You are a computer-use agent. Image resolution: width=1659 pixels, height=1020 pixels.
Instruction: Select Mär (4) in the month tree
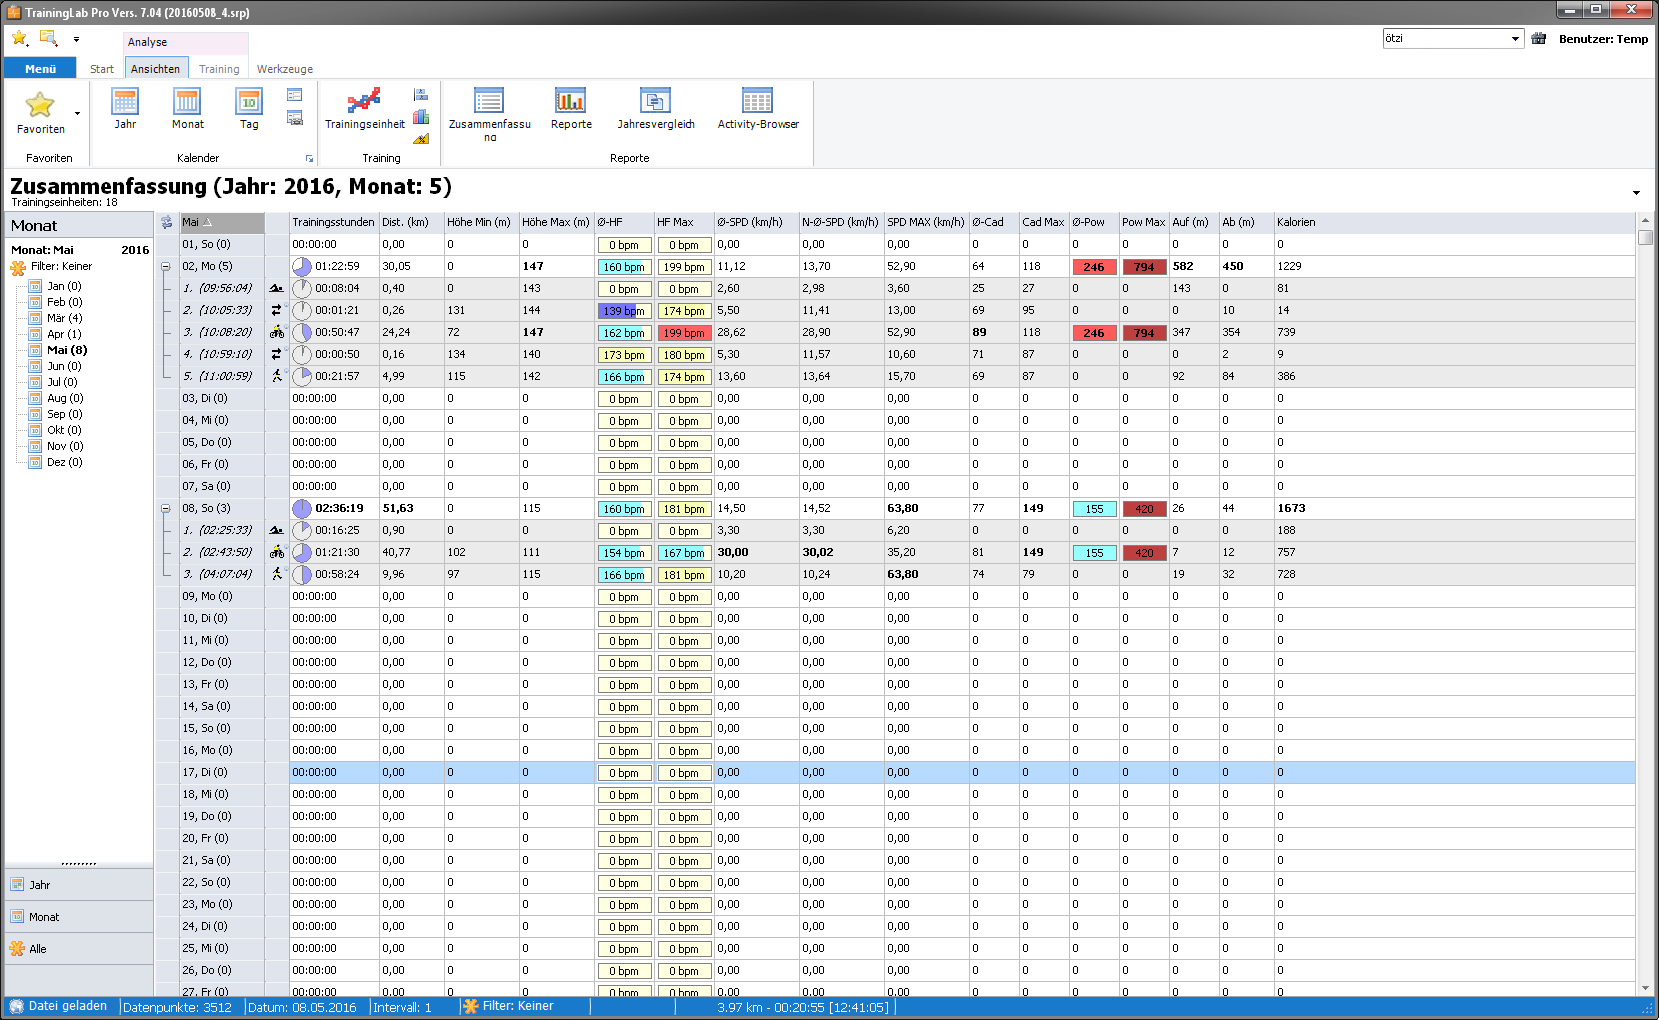65,318
